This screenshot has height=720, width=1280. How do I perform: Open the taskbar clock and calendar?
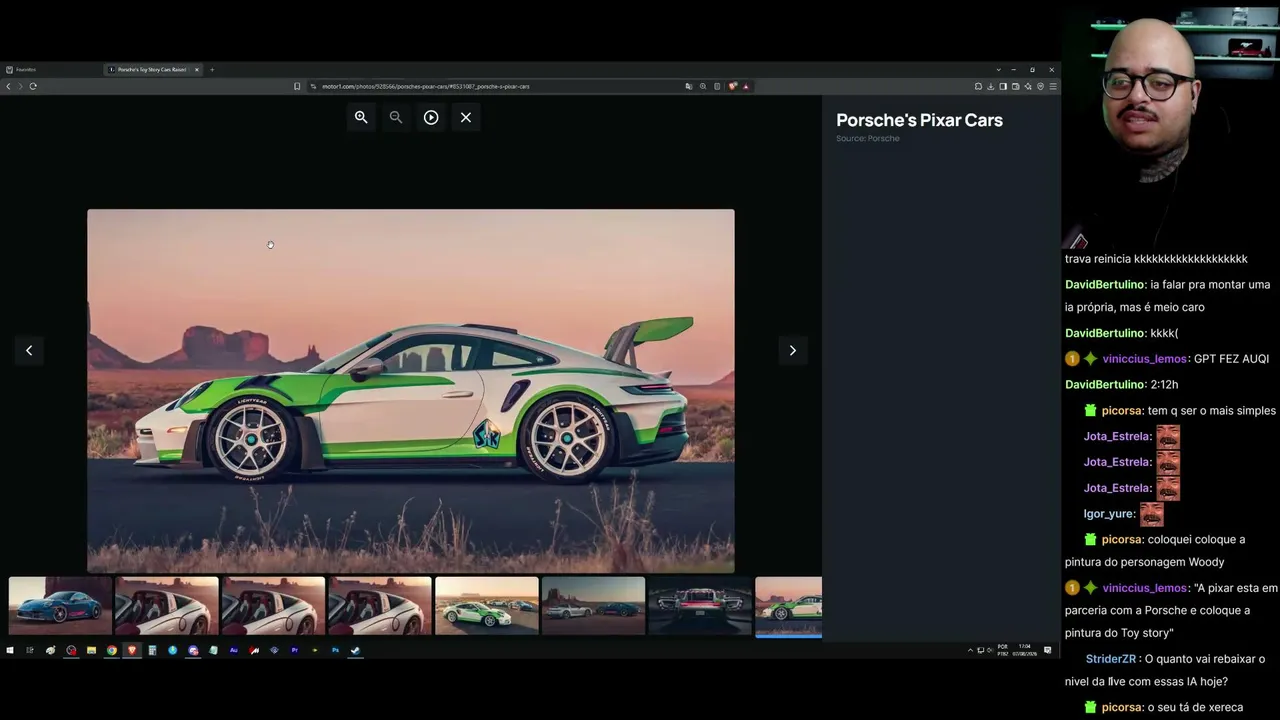coord(1025,650)
